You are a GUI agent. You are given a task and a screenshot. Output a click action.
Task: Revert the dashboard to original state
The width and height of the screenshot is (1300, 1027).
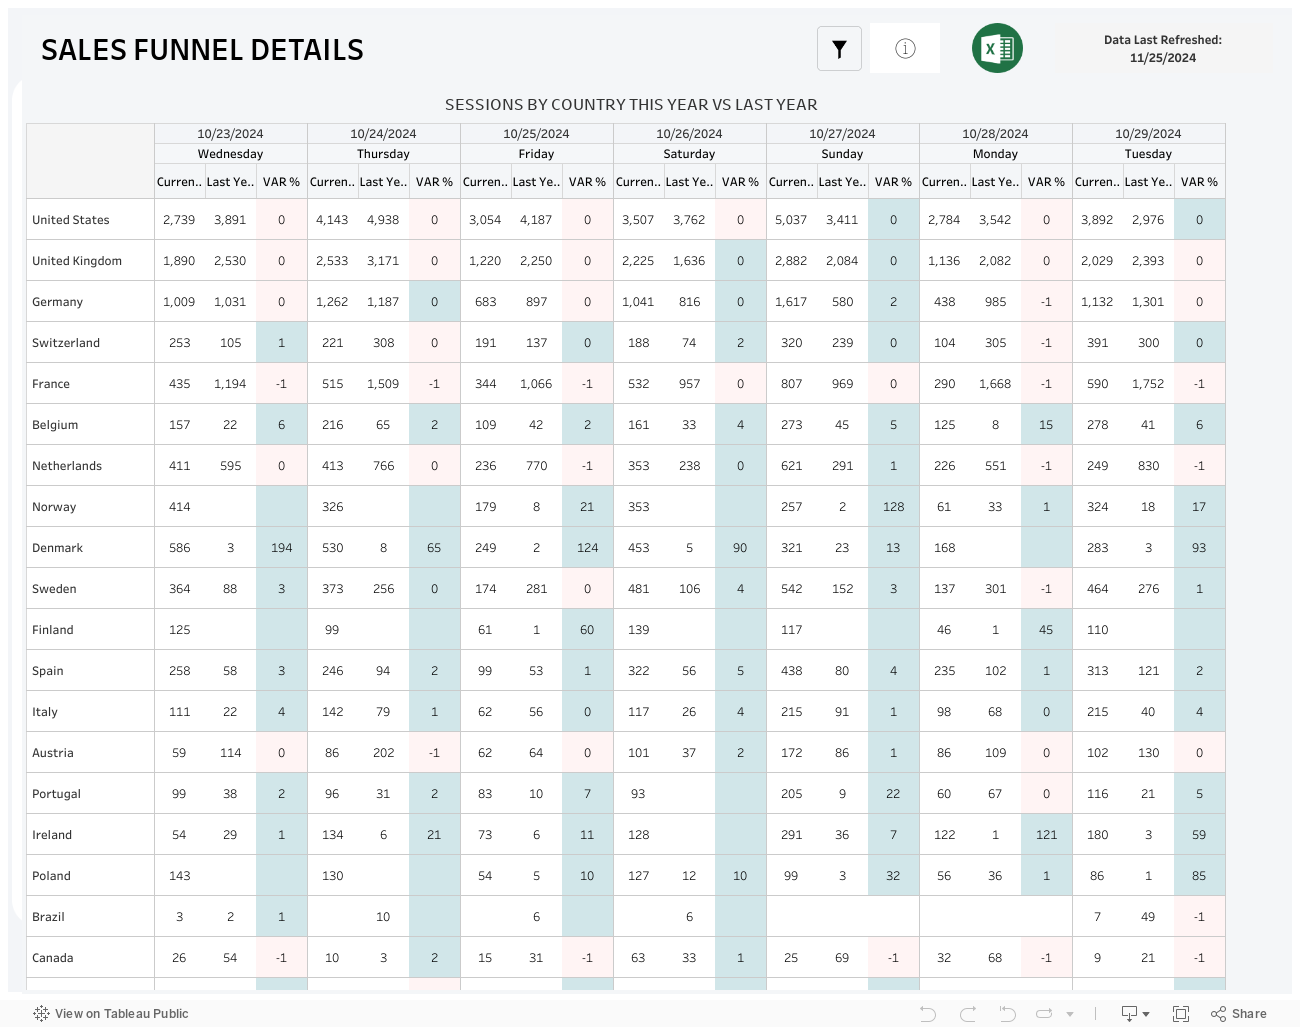click(x=1007, y=1013)
